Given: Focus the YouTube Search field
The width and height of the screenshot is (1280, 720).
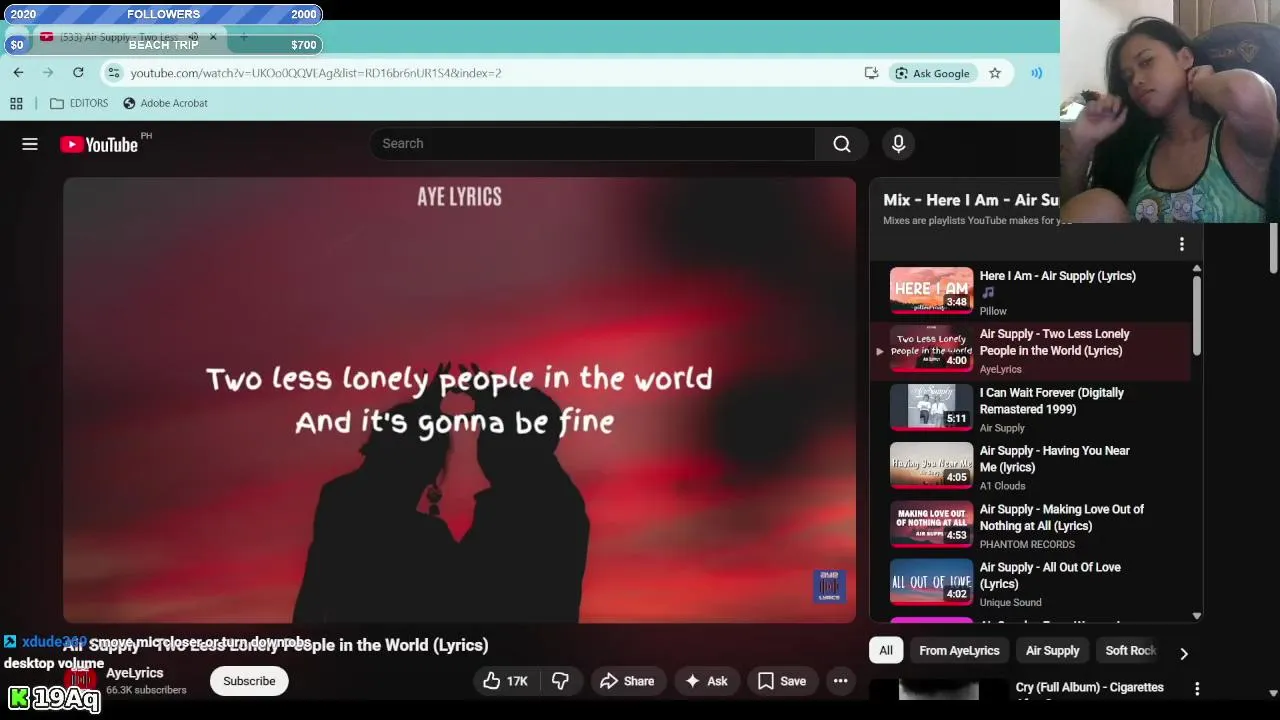Looking at the screenshot, I should [592, 144].
